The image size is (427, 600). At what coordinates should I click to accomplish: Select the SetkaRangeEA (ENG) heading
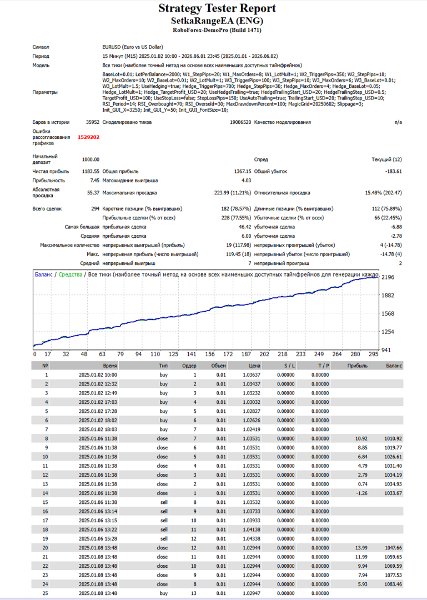pyautogui.click(x=217, y=21)
